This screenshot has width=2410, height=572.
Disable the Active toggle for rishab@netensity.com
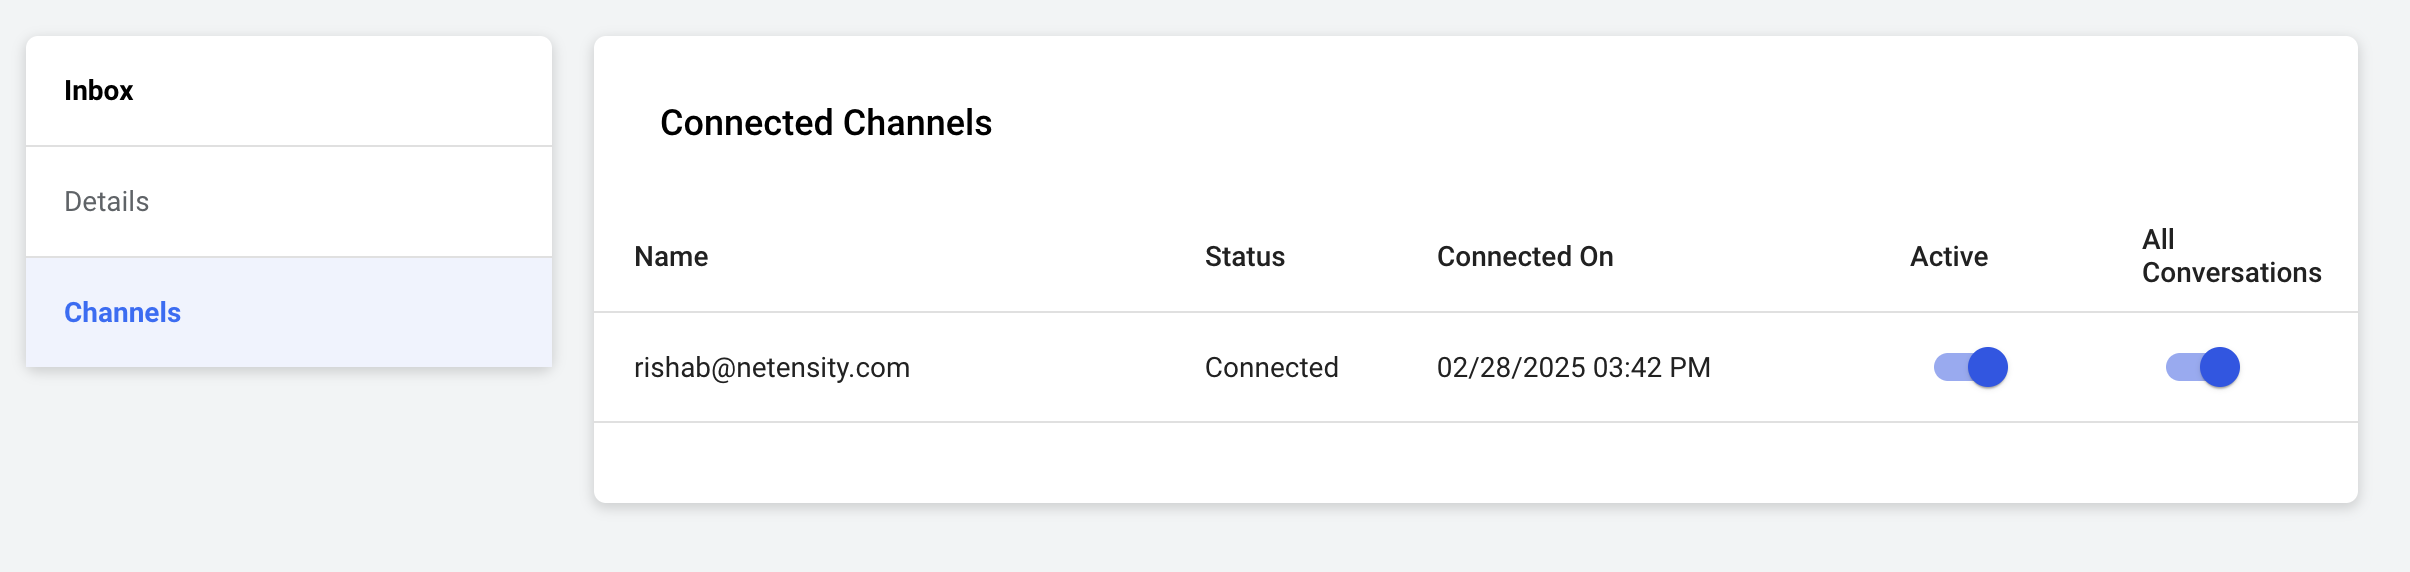[x=1970, y=367]
